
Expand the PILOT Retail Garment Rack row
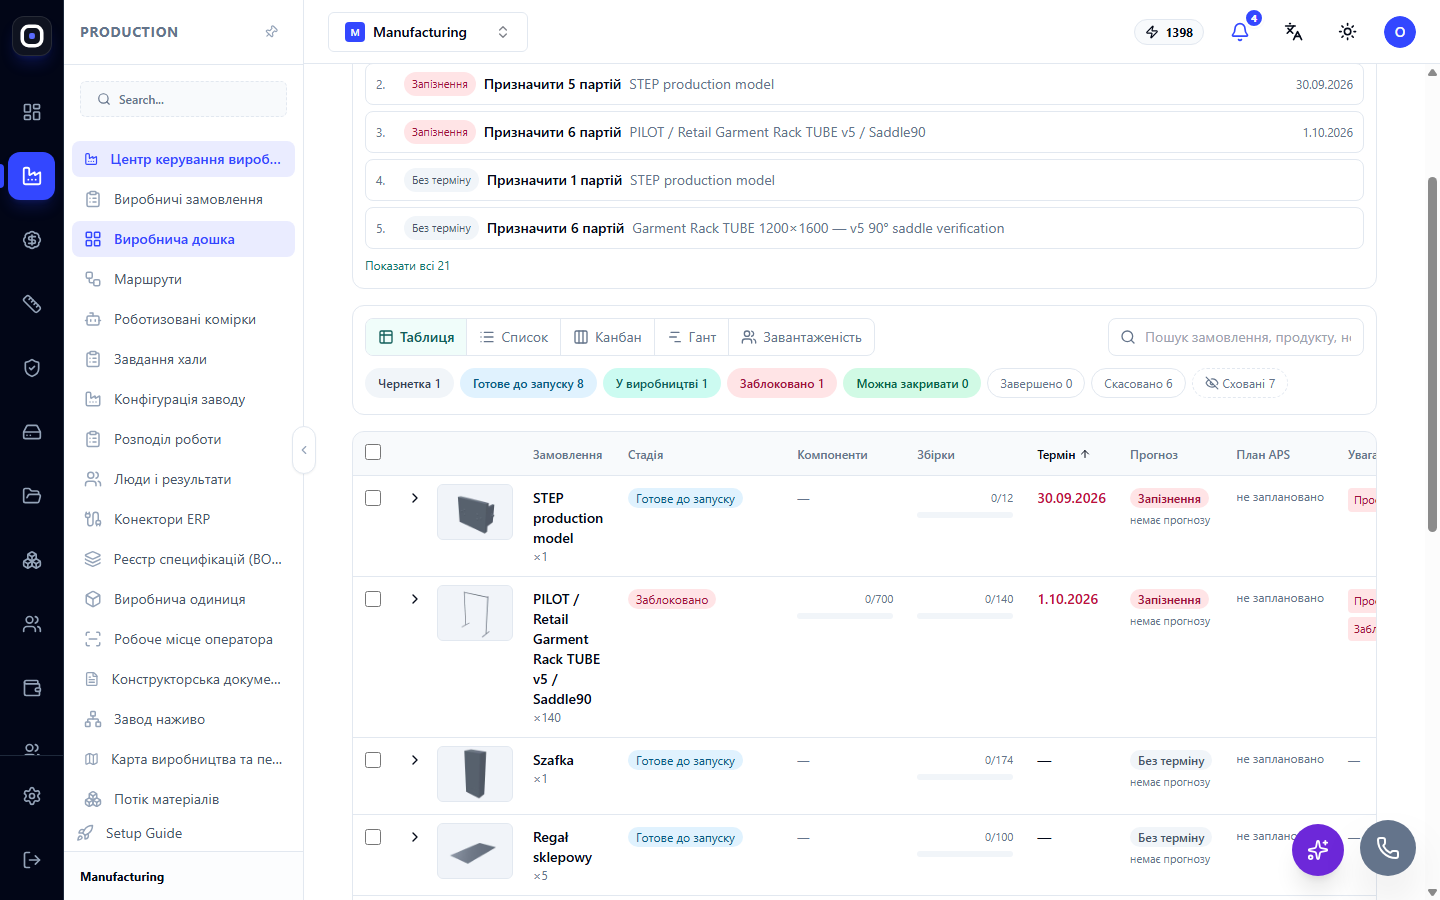coord(415,599)
